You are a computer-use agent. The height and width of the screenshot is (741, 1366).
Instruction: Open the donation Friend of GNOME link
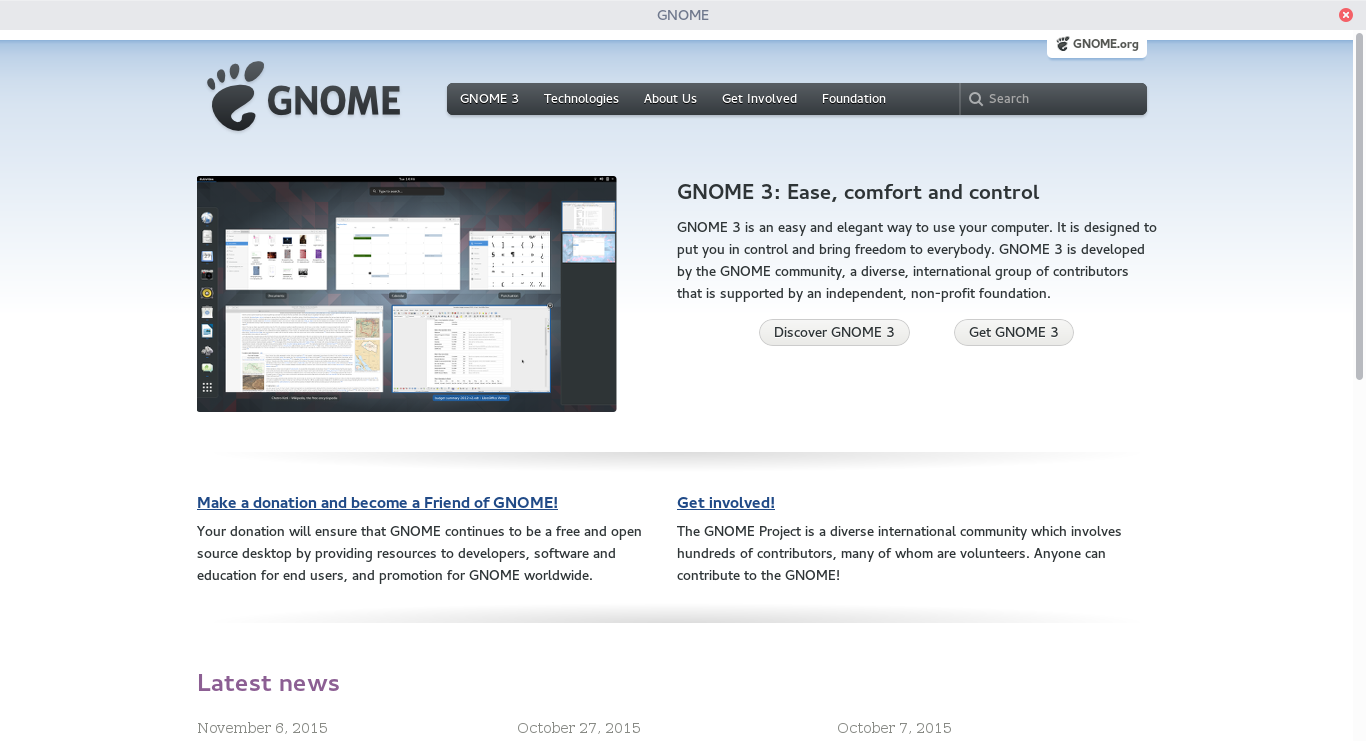377,503
